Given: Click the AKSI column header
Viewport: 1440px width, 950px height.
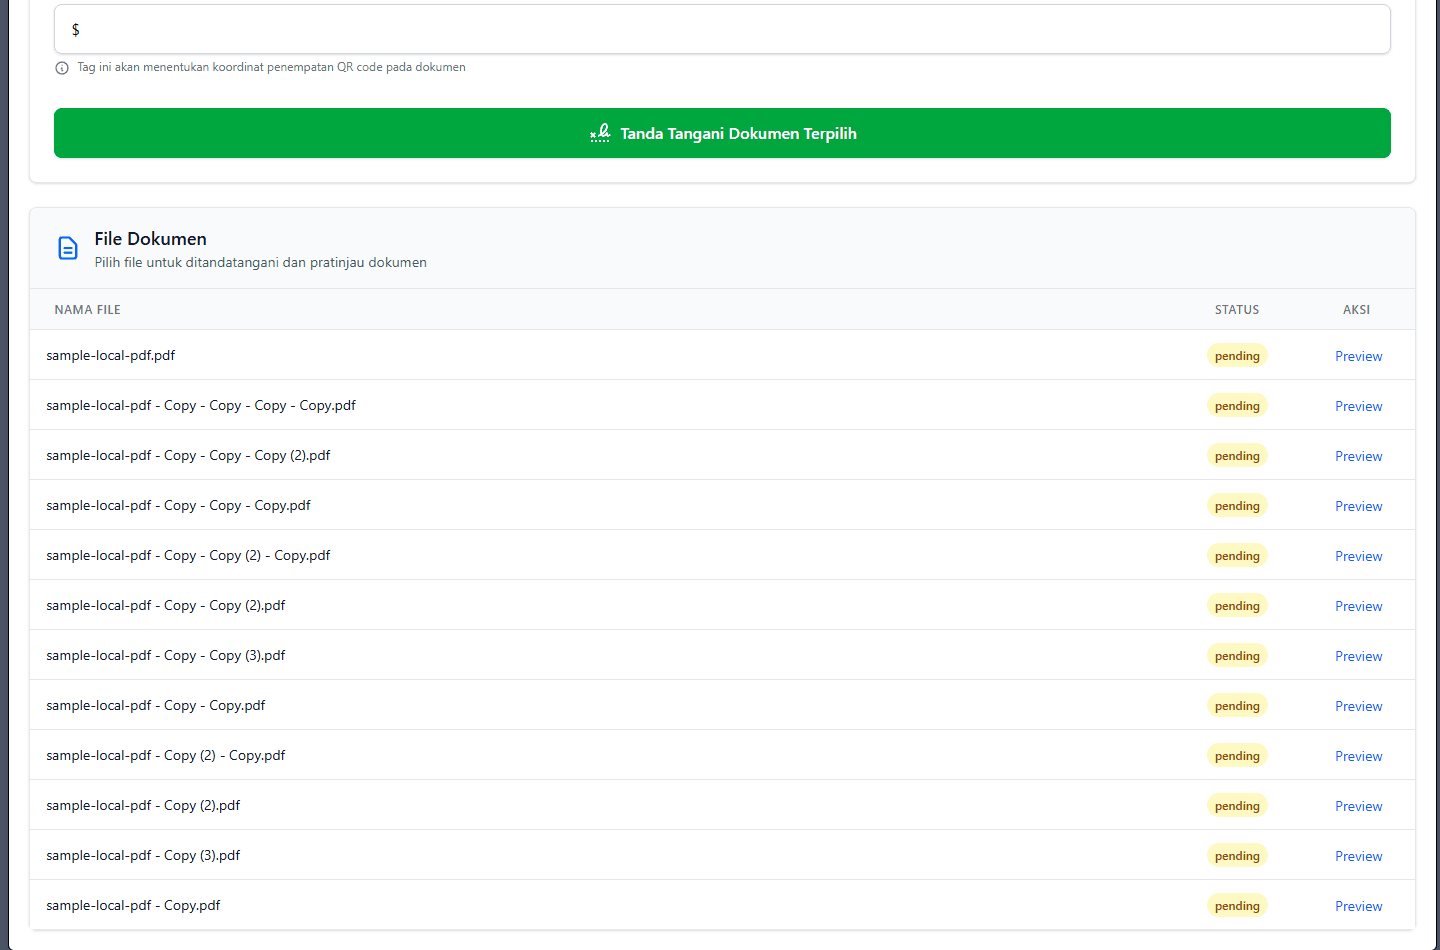Looking at the screenshot, I should pyautogui.click(x=1356, y=310).
